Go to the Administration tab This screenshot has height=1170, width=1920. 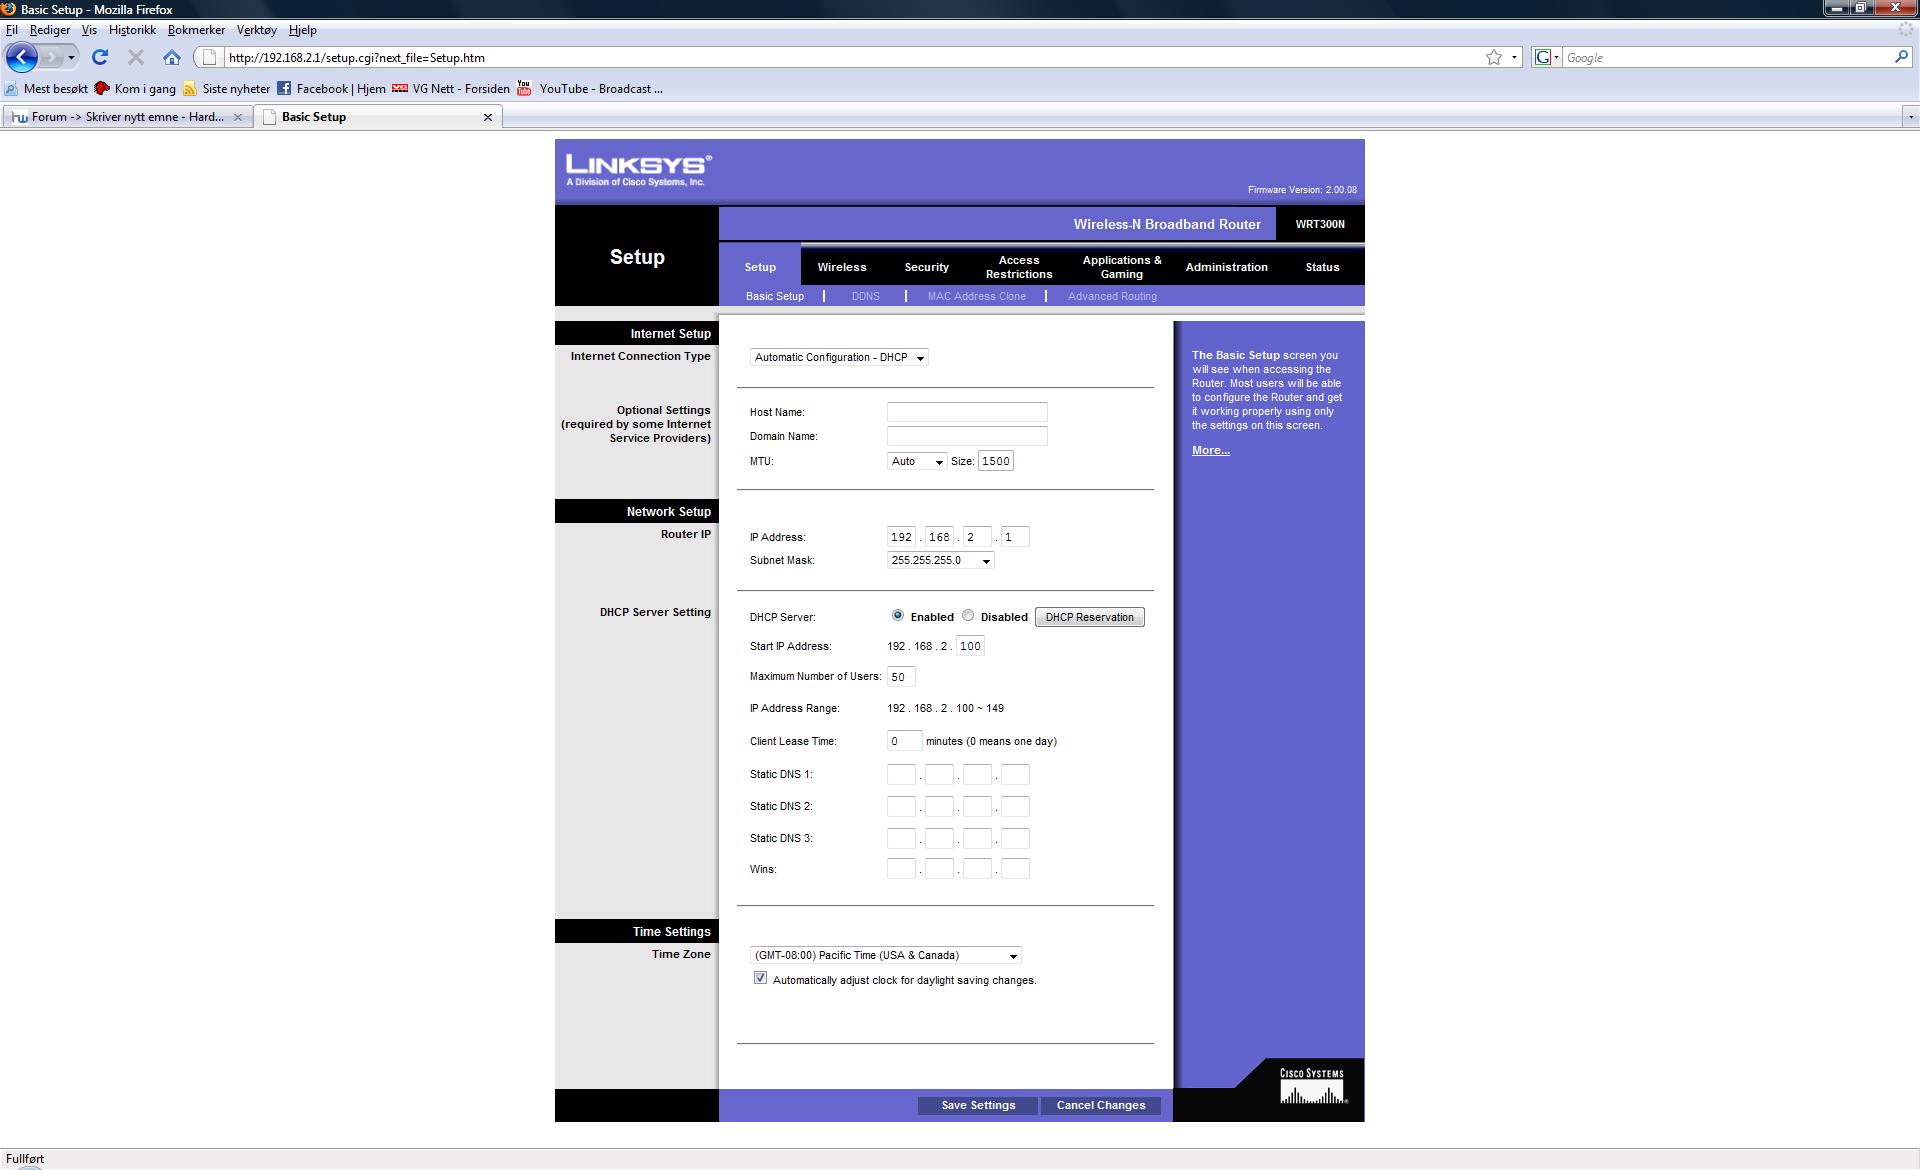click(x=1227, y=267)
